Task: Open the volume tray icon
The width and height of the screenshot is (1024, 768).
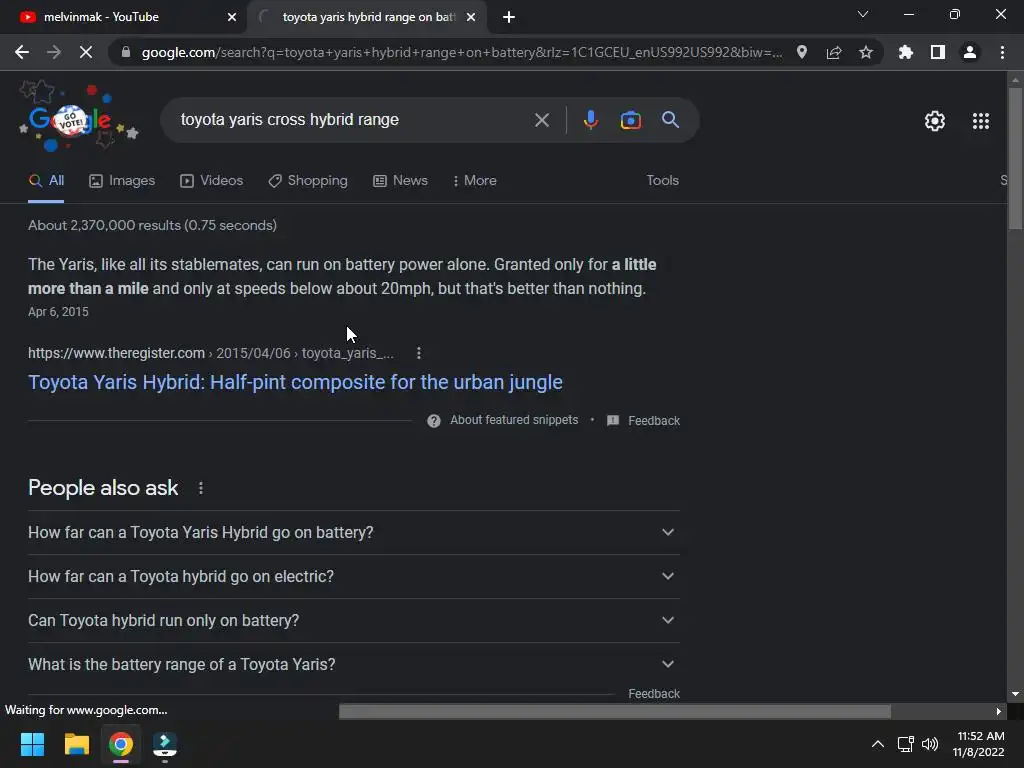Action: tap(930, 744)
